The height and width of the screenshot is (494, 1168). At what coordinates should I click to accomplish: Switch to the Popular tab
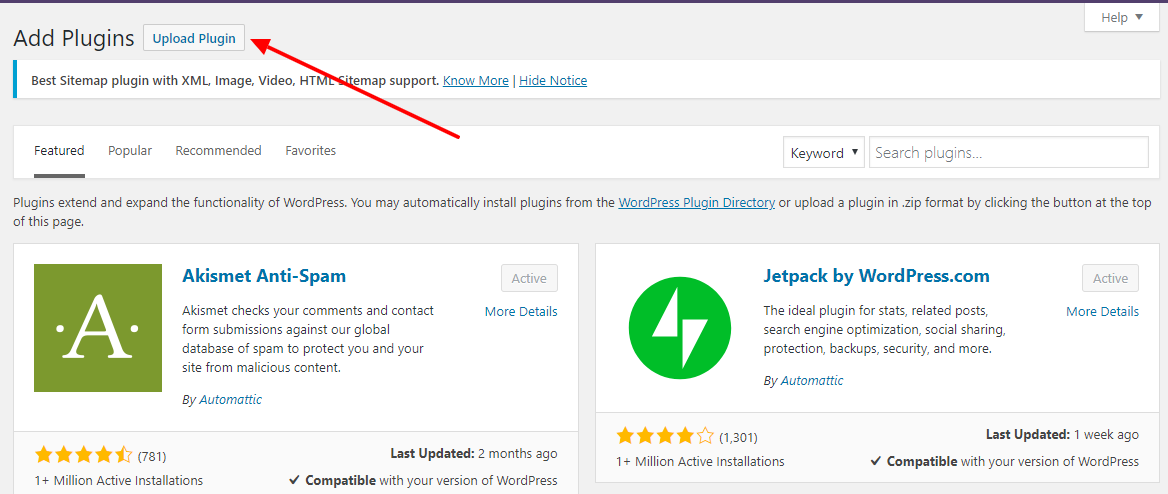[130, 151]
